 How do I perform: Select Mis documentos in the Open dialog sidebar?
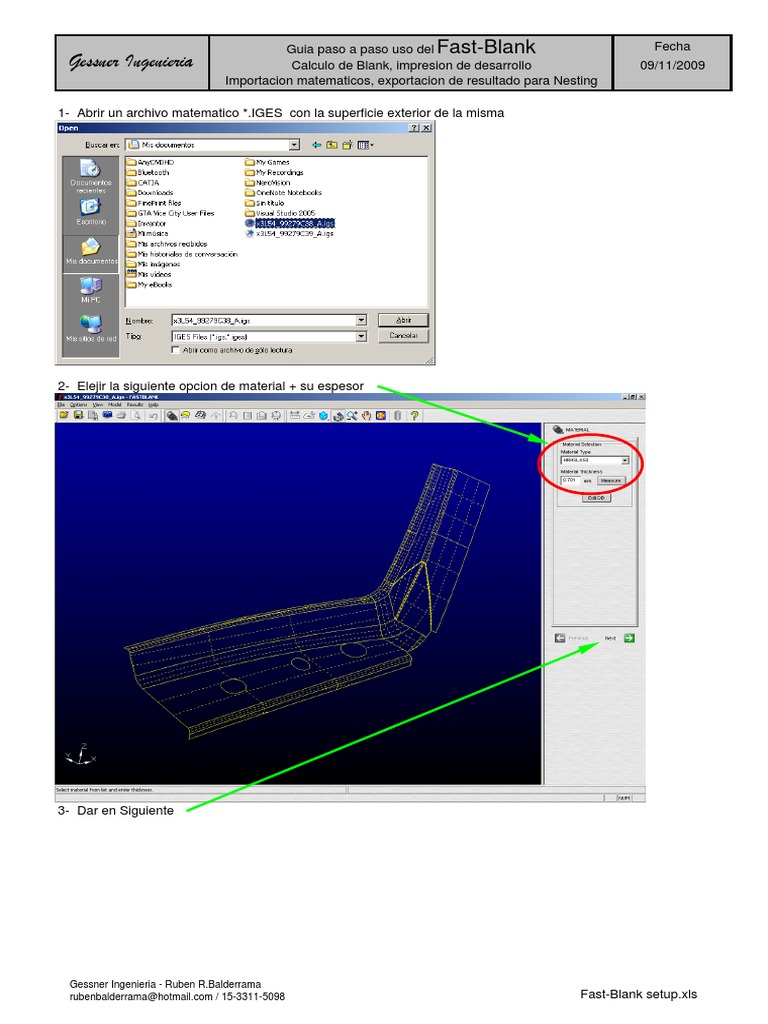[91, 251]
